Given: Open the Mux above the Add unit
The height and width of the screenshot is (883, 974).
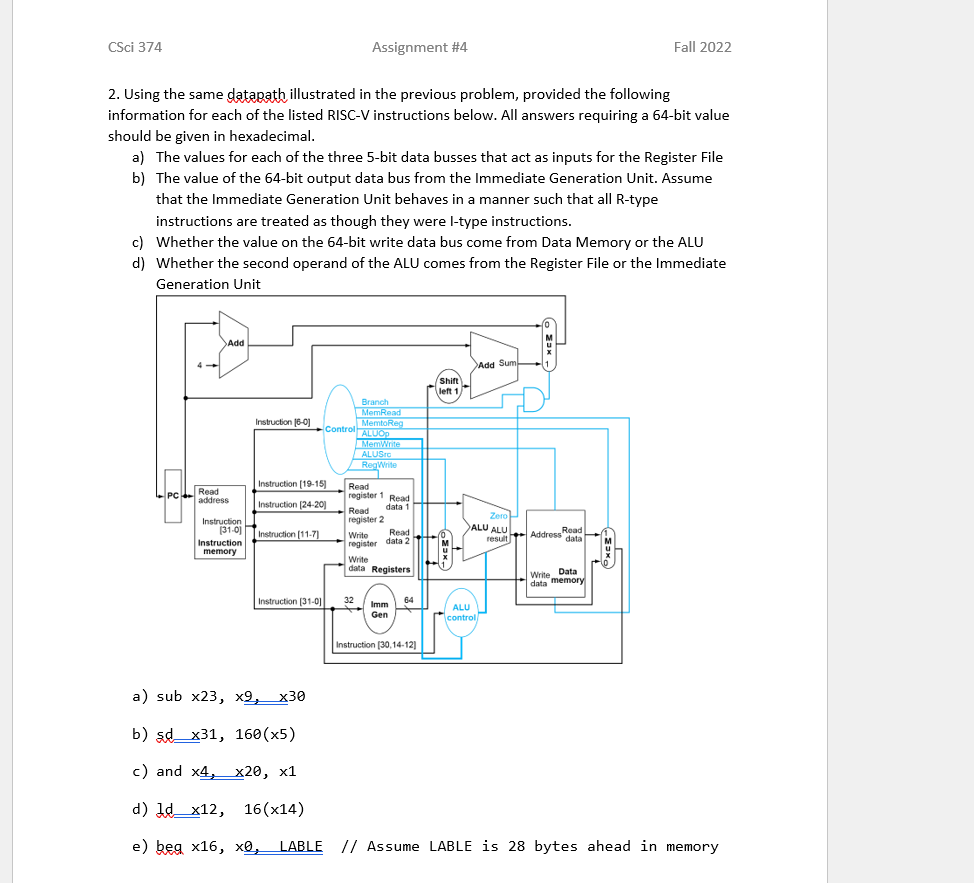Looking at the screenshot, I should 550,344.
